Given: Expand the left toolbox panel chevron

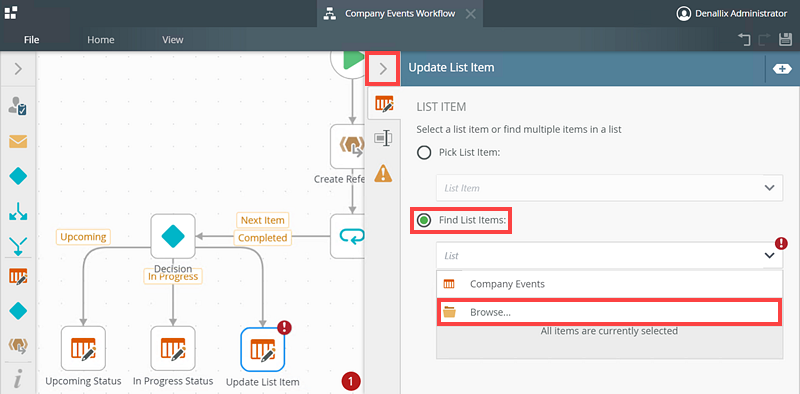Looking at the screenshot, I should (x=18, y=68).
